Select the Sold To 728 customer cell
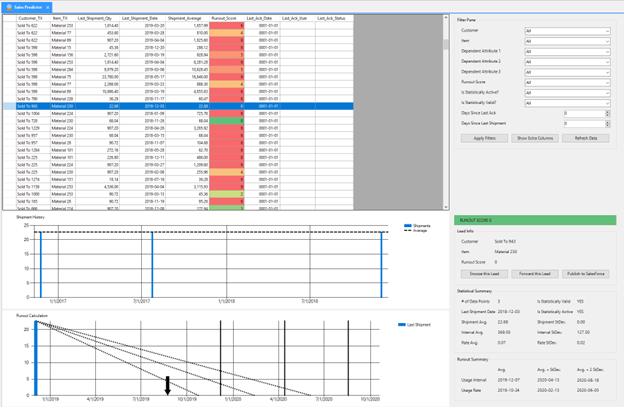The width and height of the screenshot is (624, 407). tap(33, 121)
